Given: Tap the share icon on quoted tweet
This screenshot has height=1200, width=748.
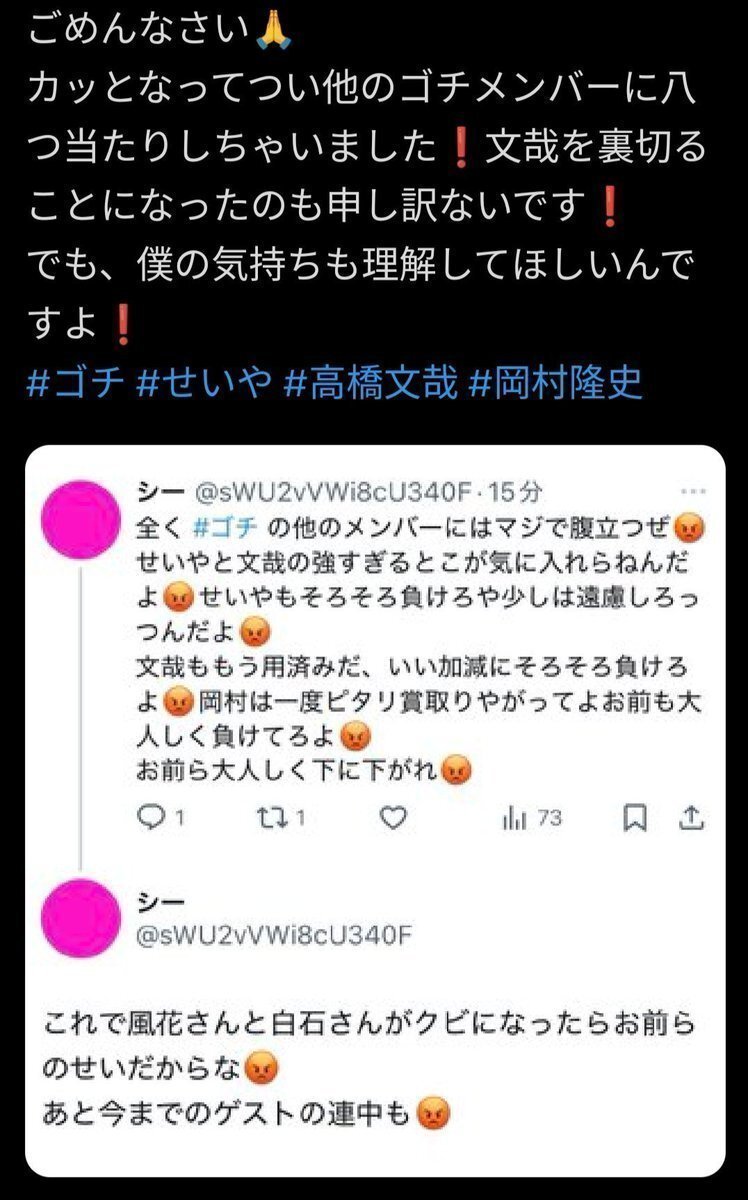Looking at the screenshot, I should [x=691, y=817].
